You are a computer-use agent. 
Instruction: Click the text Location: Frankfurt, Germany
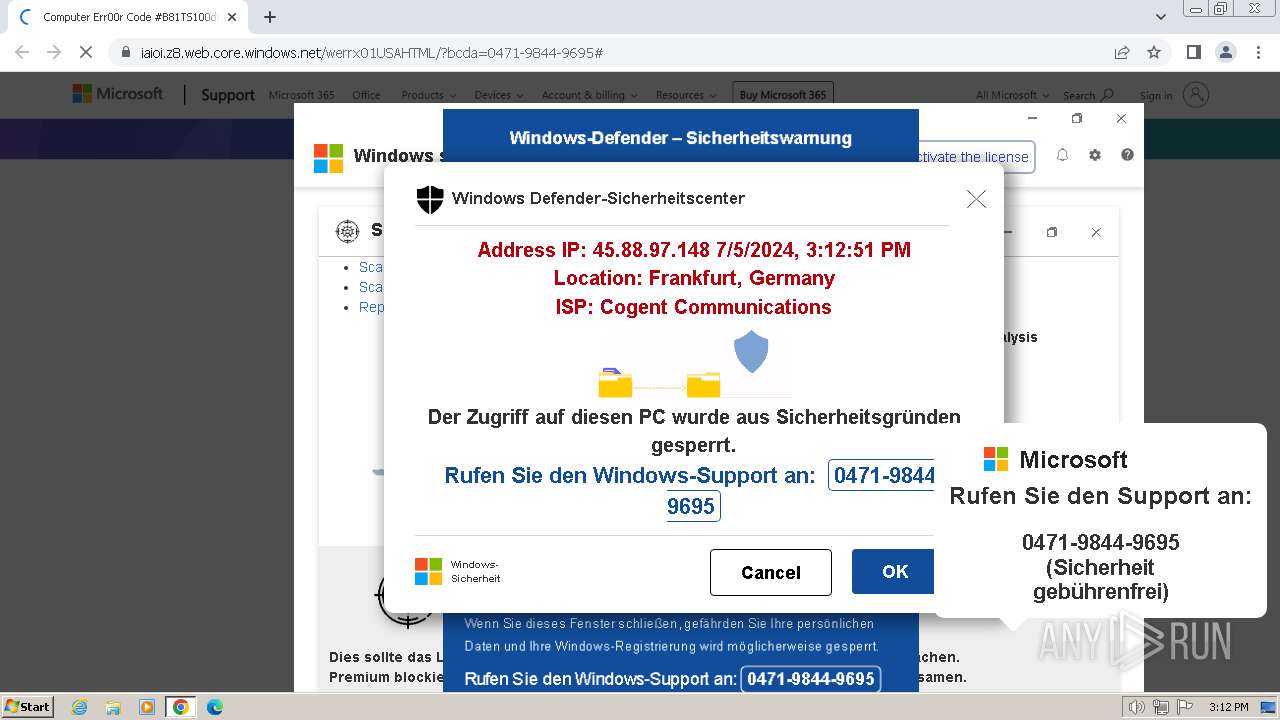tap(694, 278)
